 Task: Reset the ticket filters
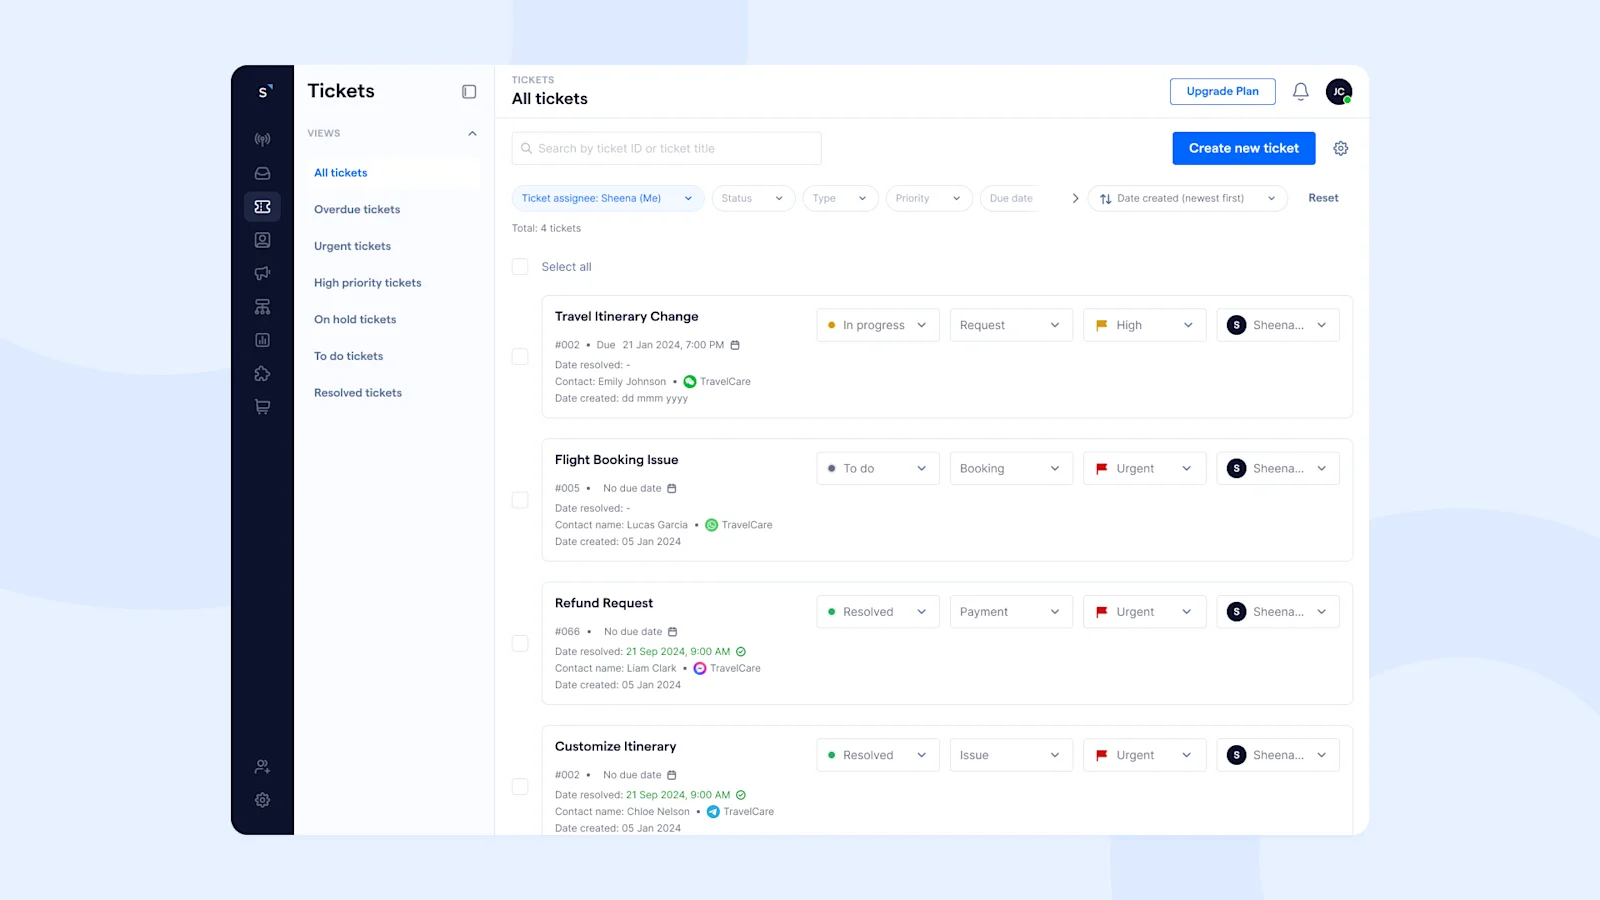point(1323,197)
